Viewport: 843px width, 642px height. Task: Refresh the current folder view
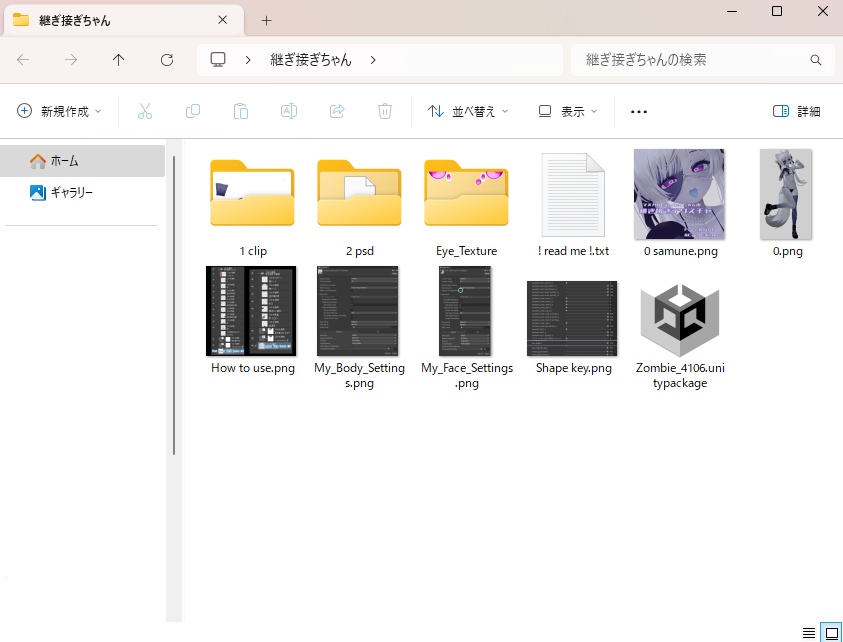pos(167,60)
